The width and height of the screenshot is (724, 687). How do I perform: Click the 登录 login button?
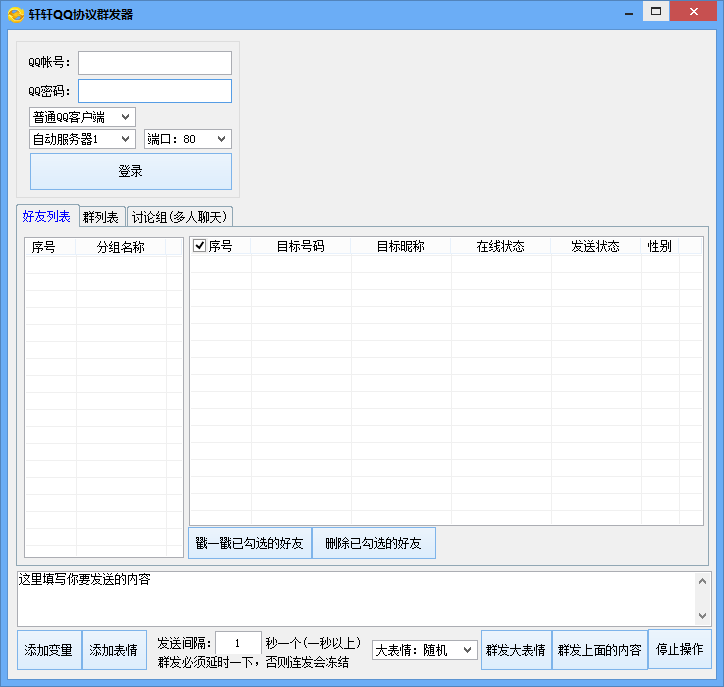pyautogui.click(x=131, y=171)
